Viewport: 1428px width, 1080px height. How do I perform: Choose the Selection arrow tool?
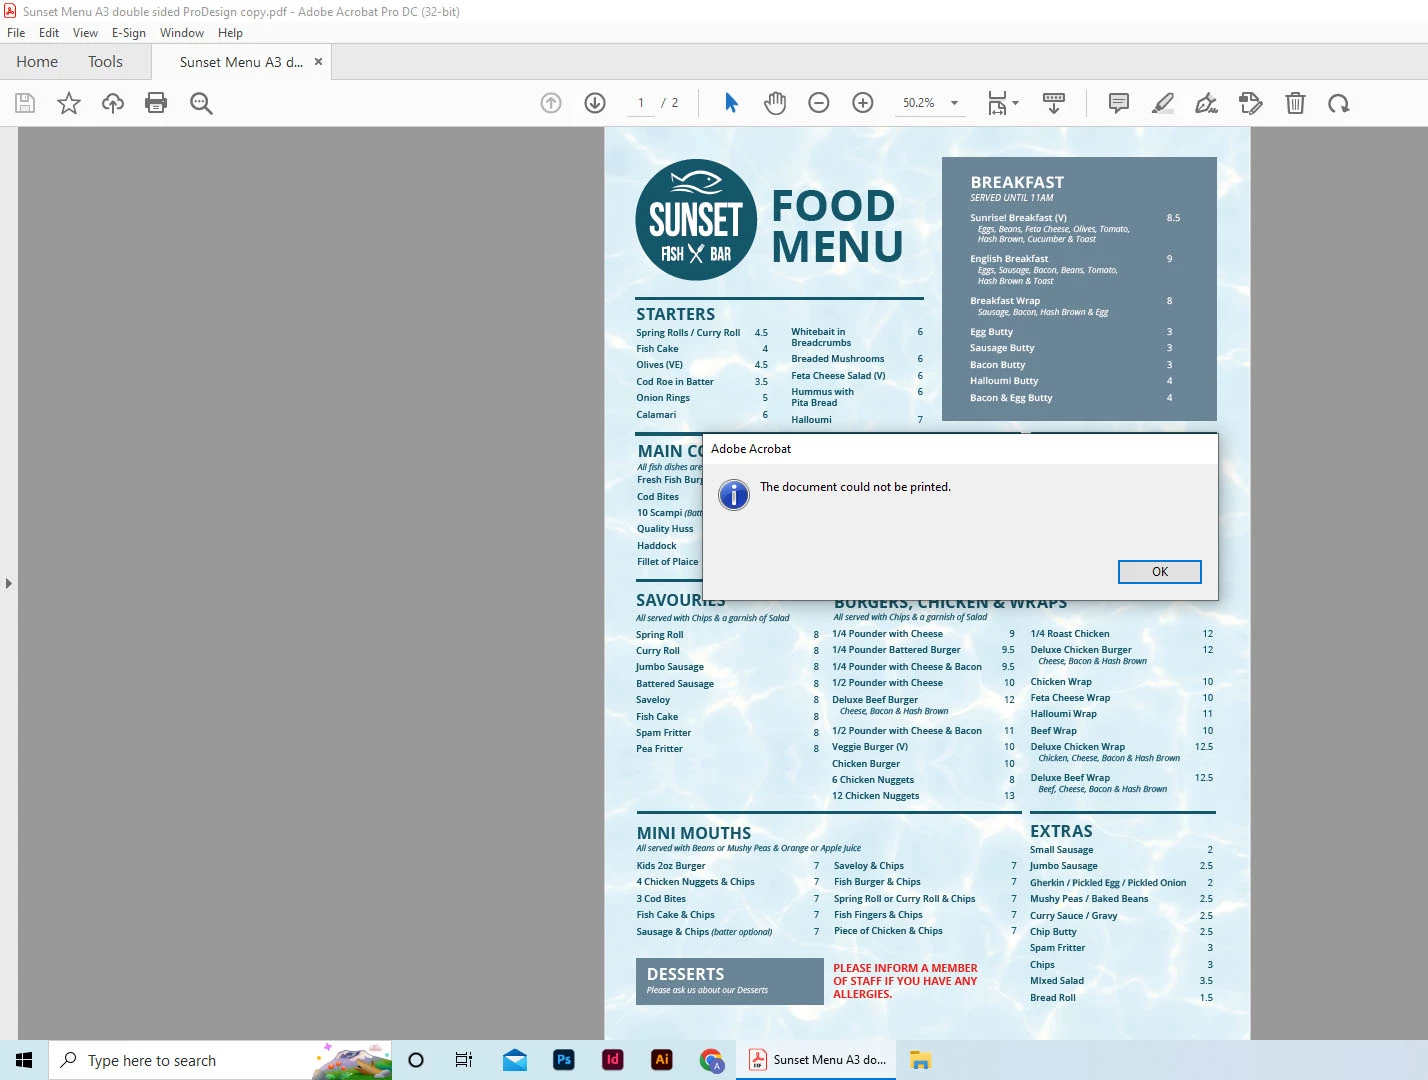pyautogui.click(x=731, y=103)
